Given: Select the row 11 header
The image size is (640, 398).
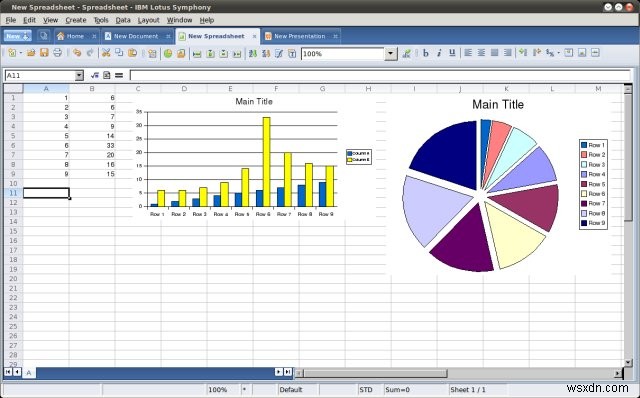Looking at the screenshot, I should pyautogui.click(x=13, y=193).
